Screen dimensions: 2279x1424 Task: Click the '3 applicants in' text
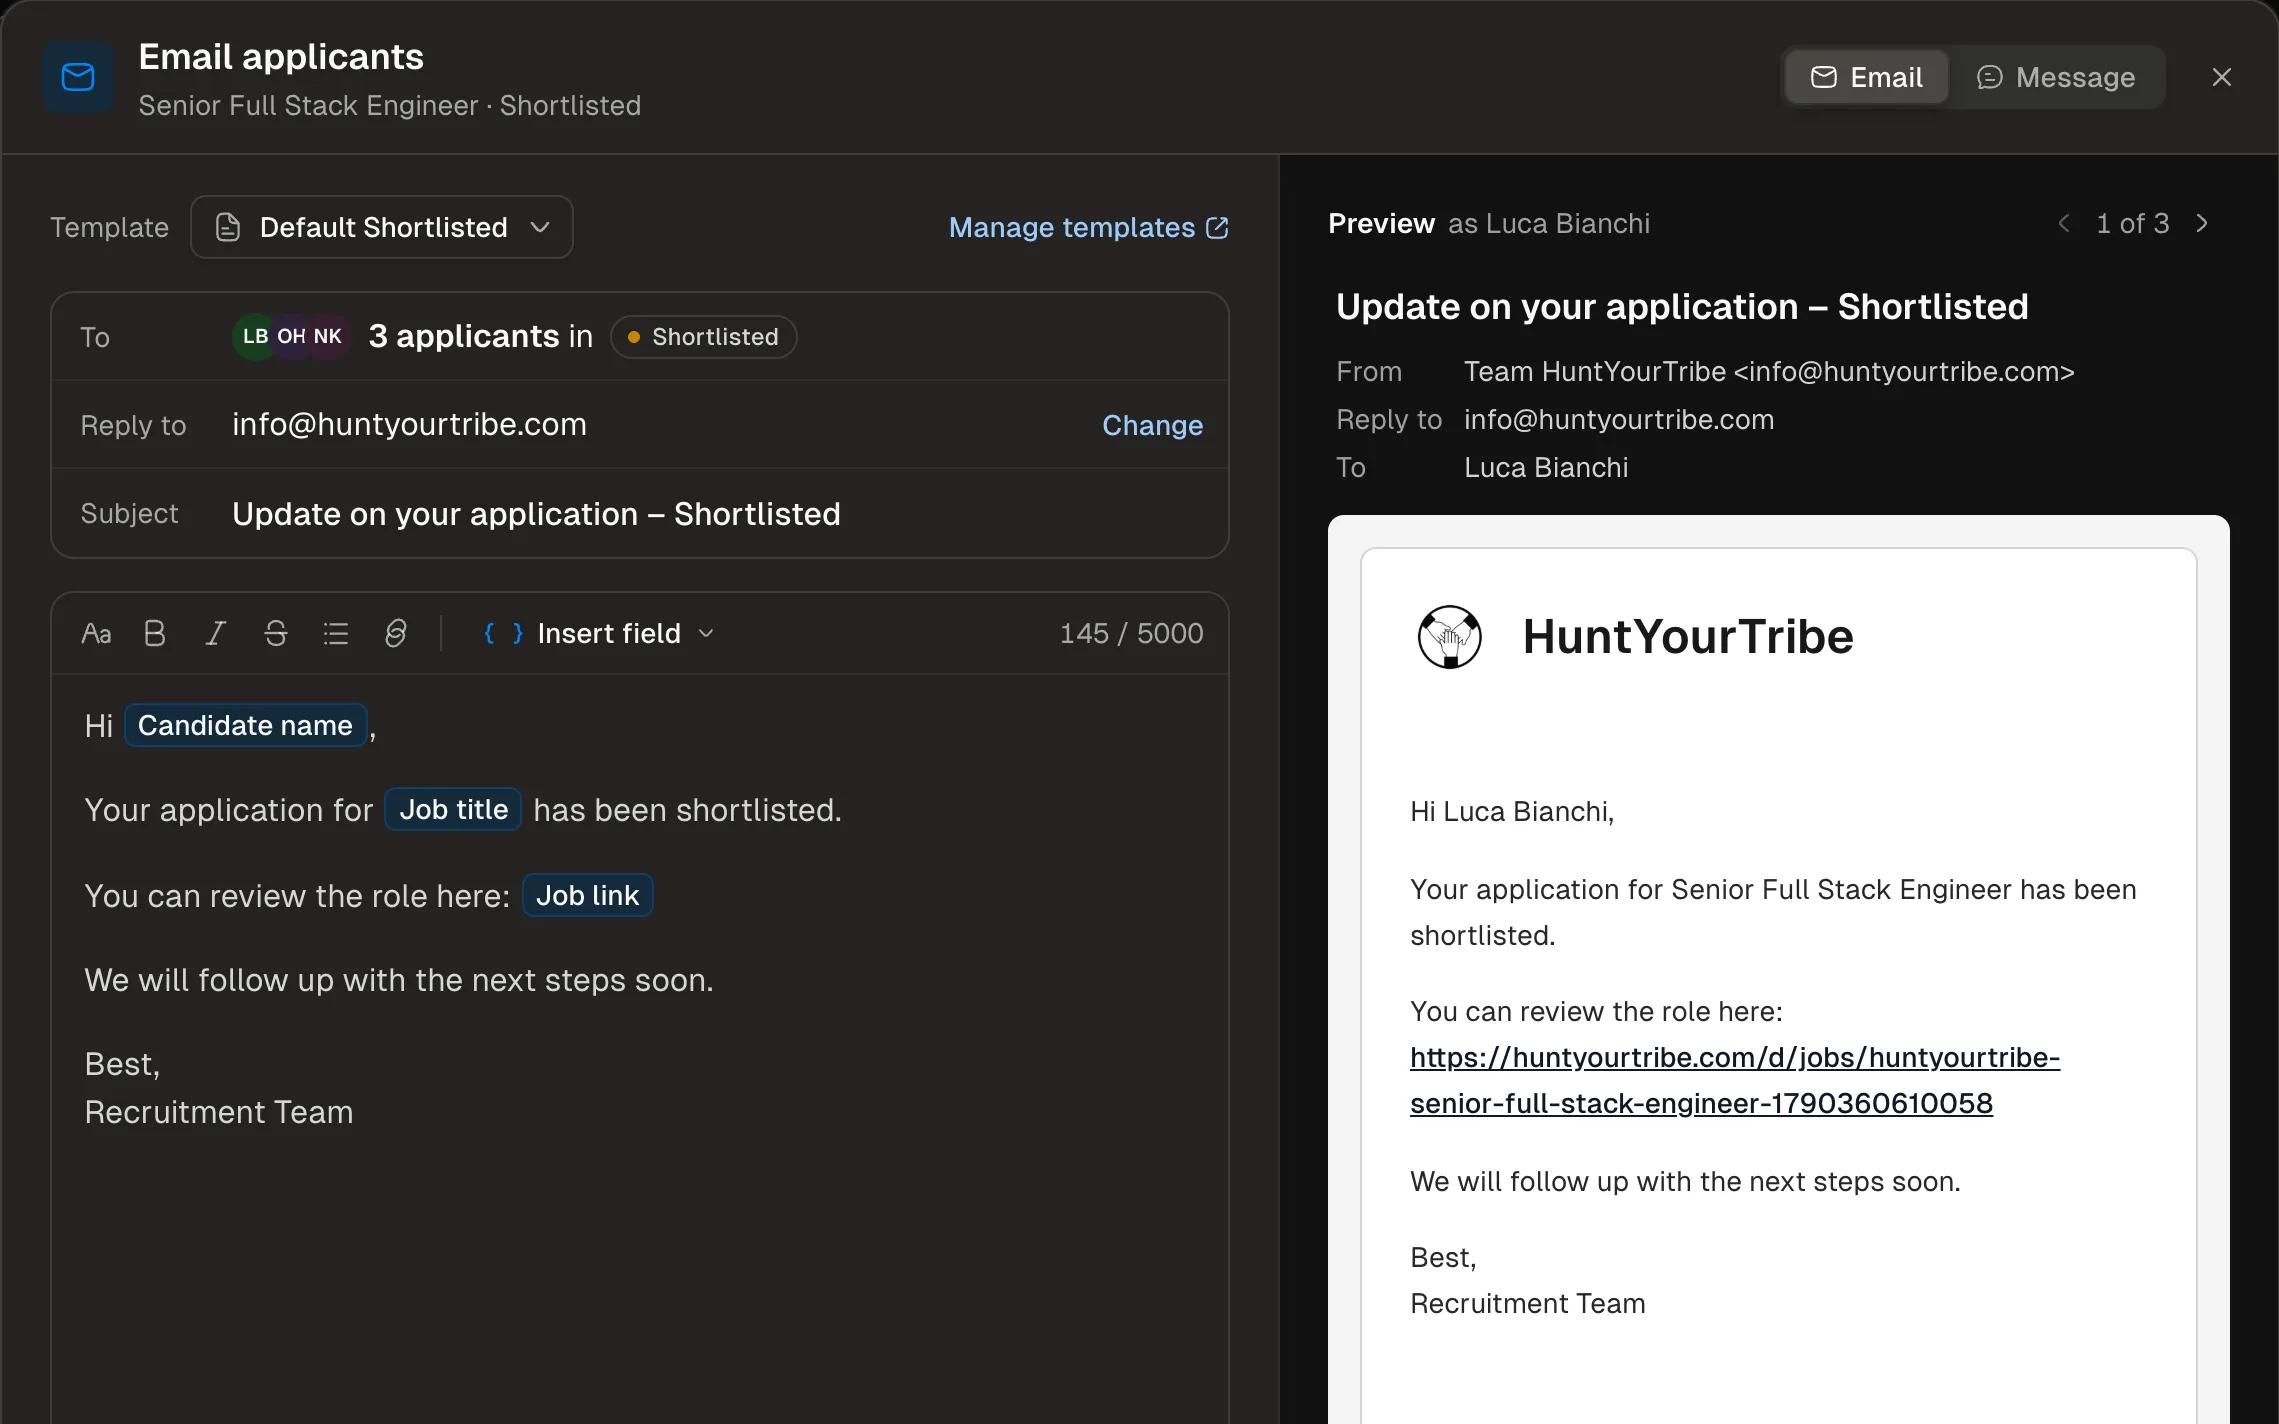tap(480, 336)
